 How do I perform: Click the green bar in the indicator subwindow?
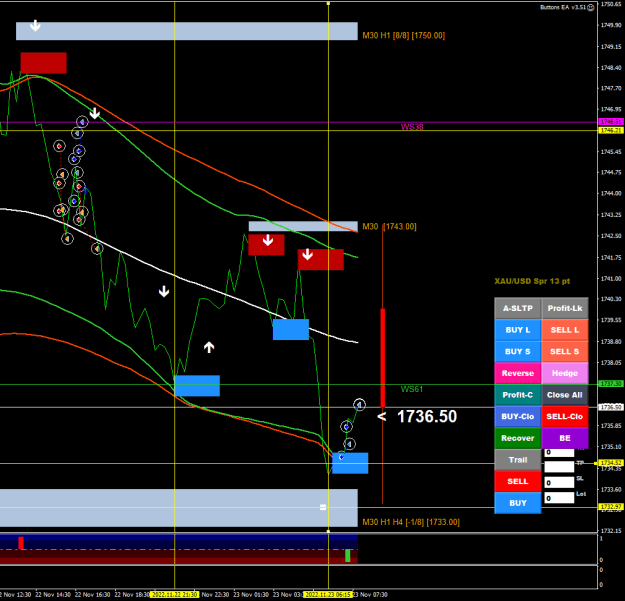point(348,556)
